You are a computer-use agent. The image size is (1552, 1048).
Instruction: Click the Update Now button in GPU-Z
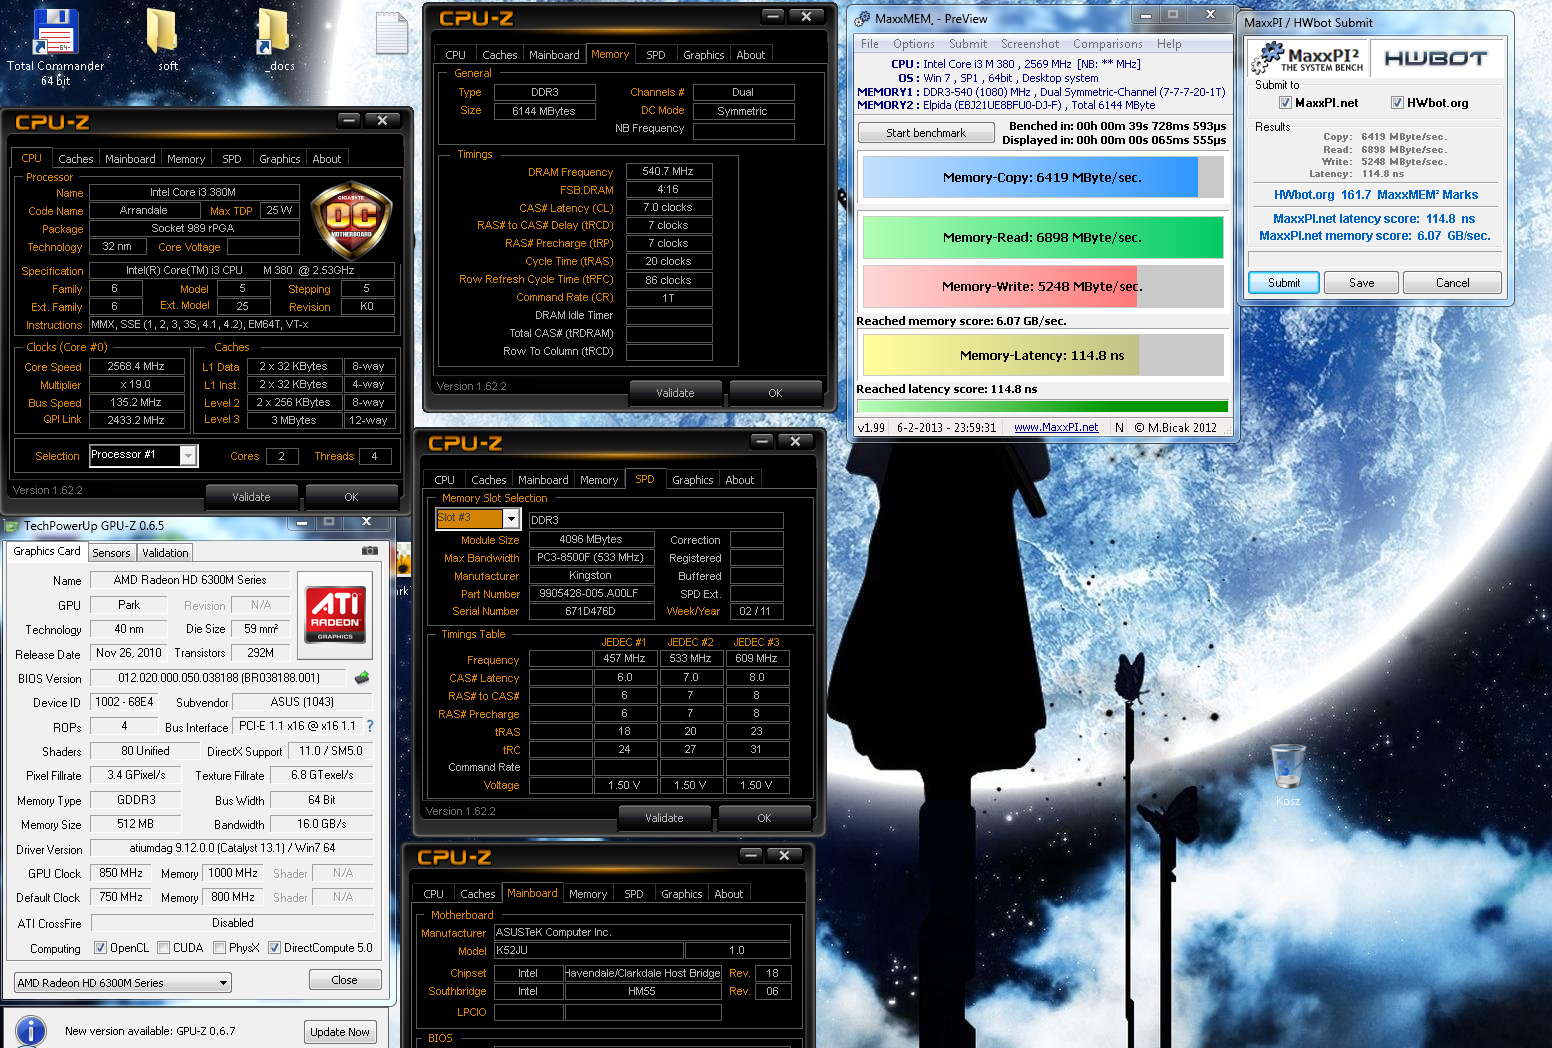(x=340, y=1032)
